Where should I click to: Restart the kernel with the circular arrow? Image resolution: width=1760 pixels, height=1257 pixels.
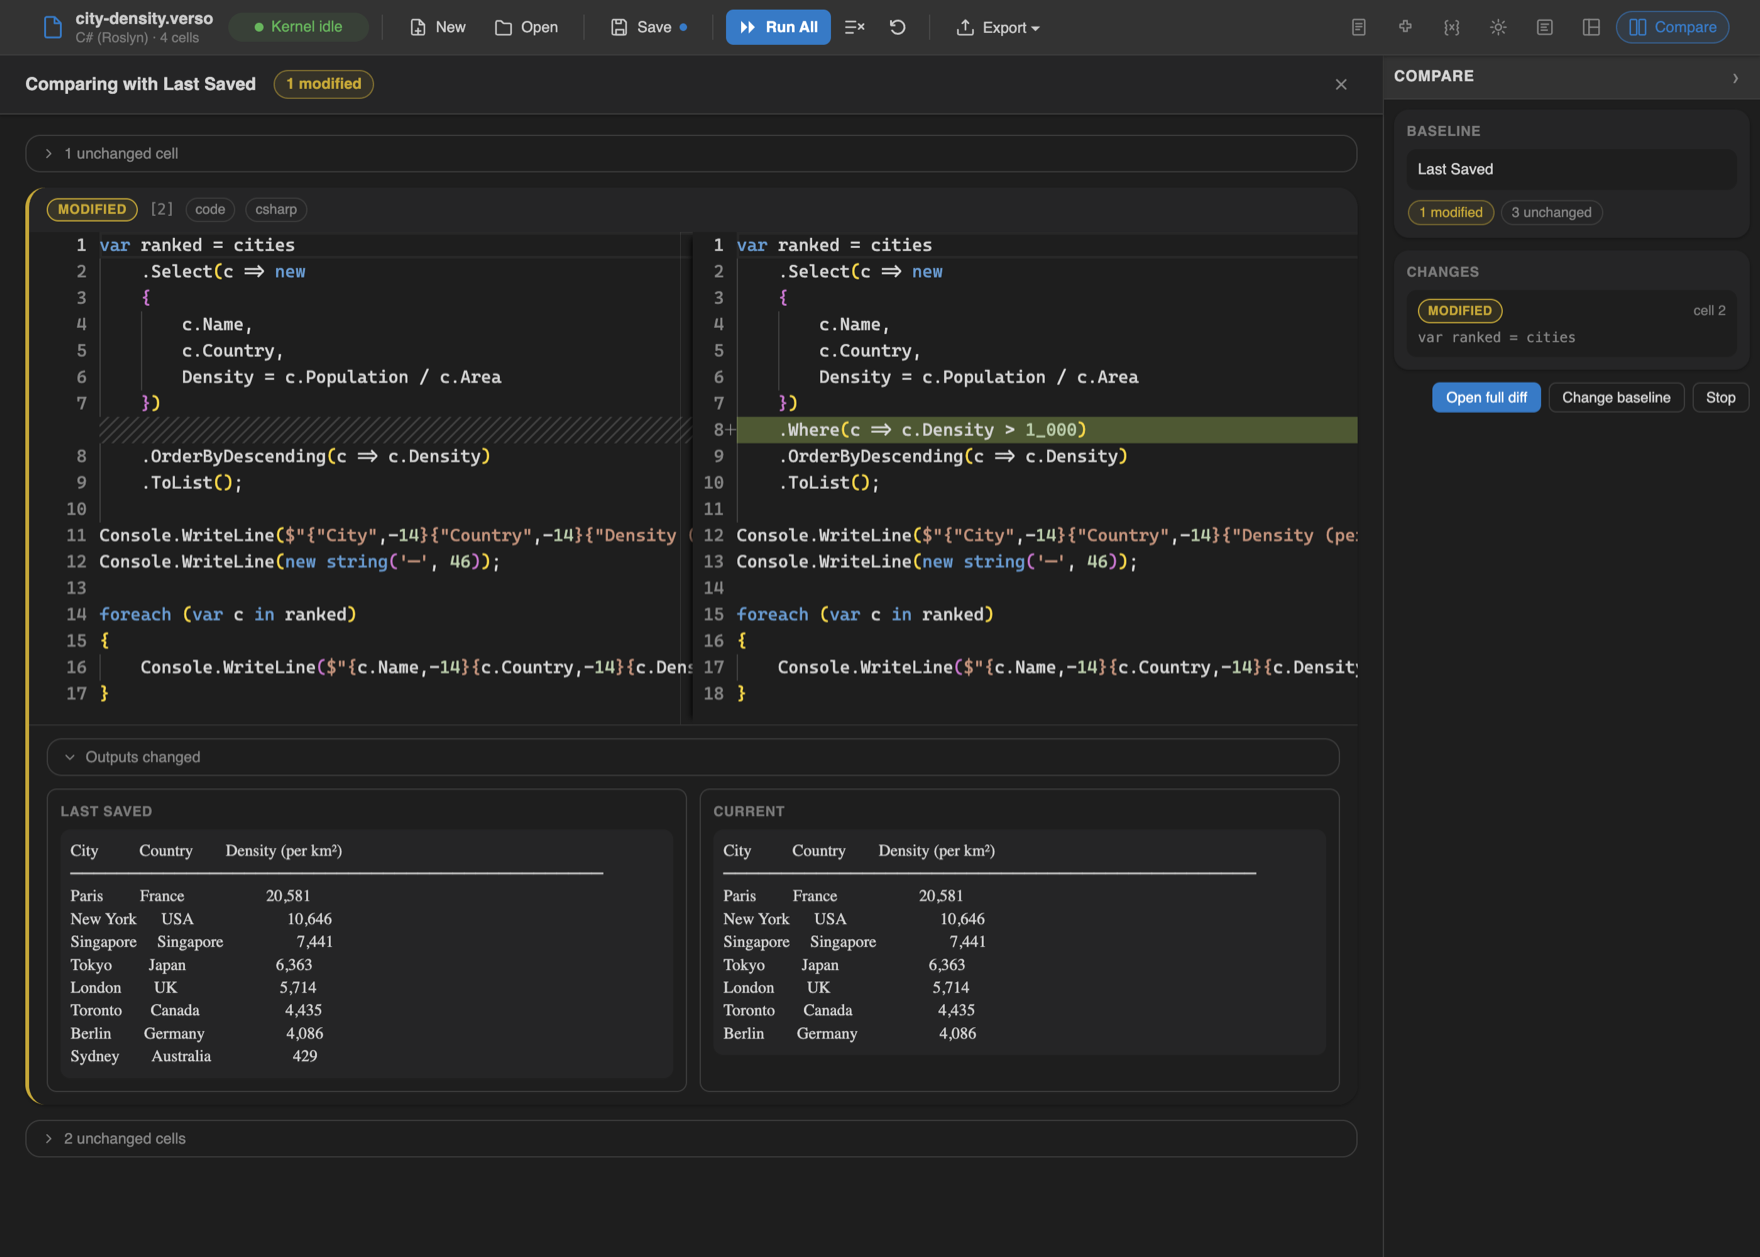[898, 27]
